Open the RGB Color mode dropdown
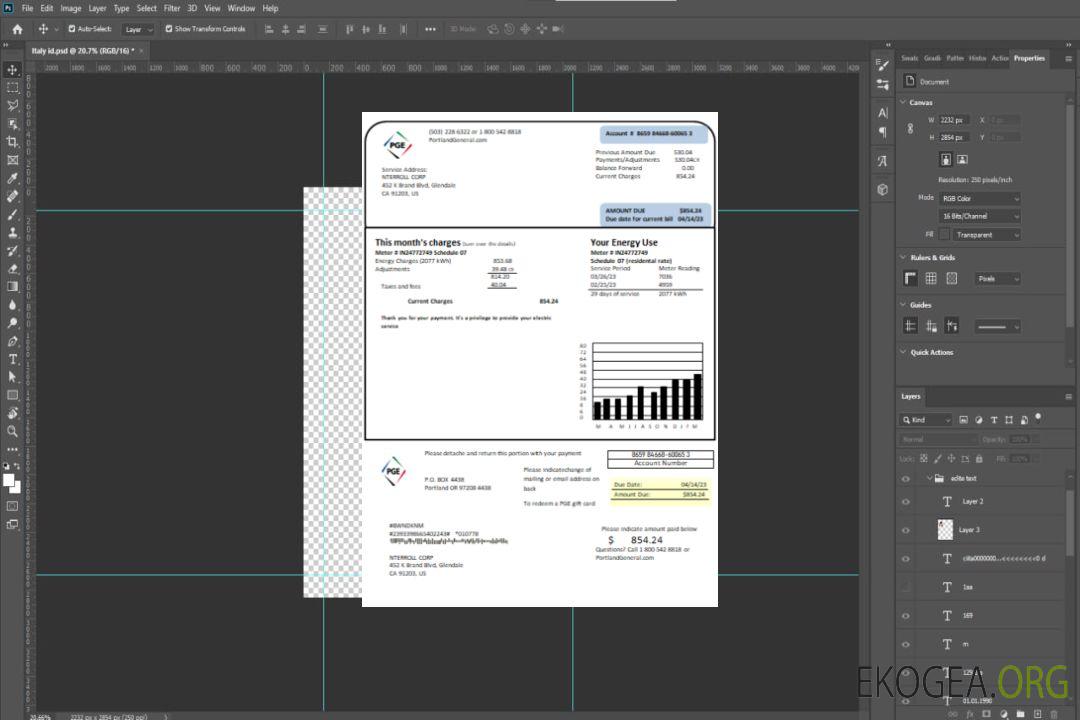This screenshot has height=720, width=1080. (x=979, y=198)
